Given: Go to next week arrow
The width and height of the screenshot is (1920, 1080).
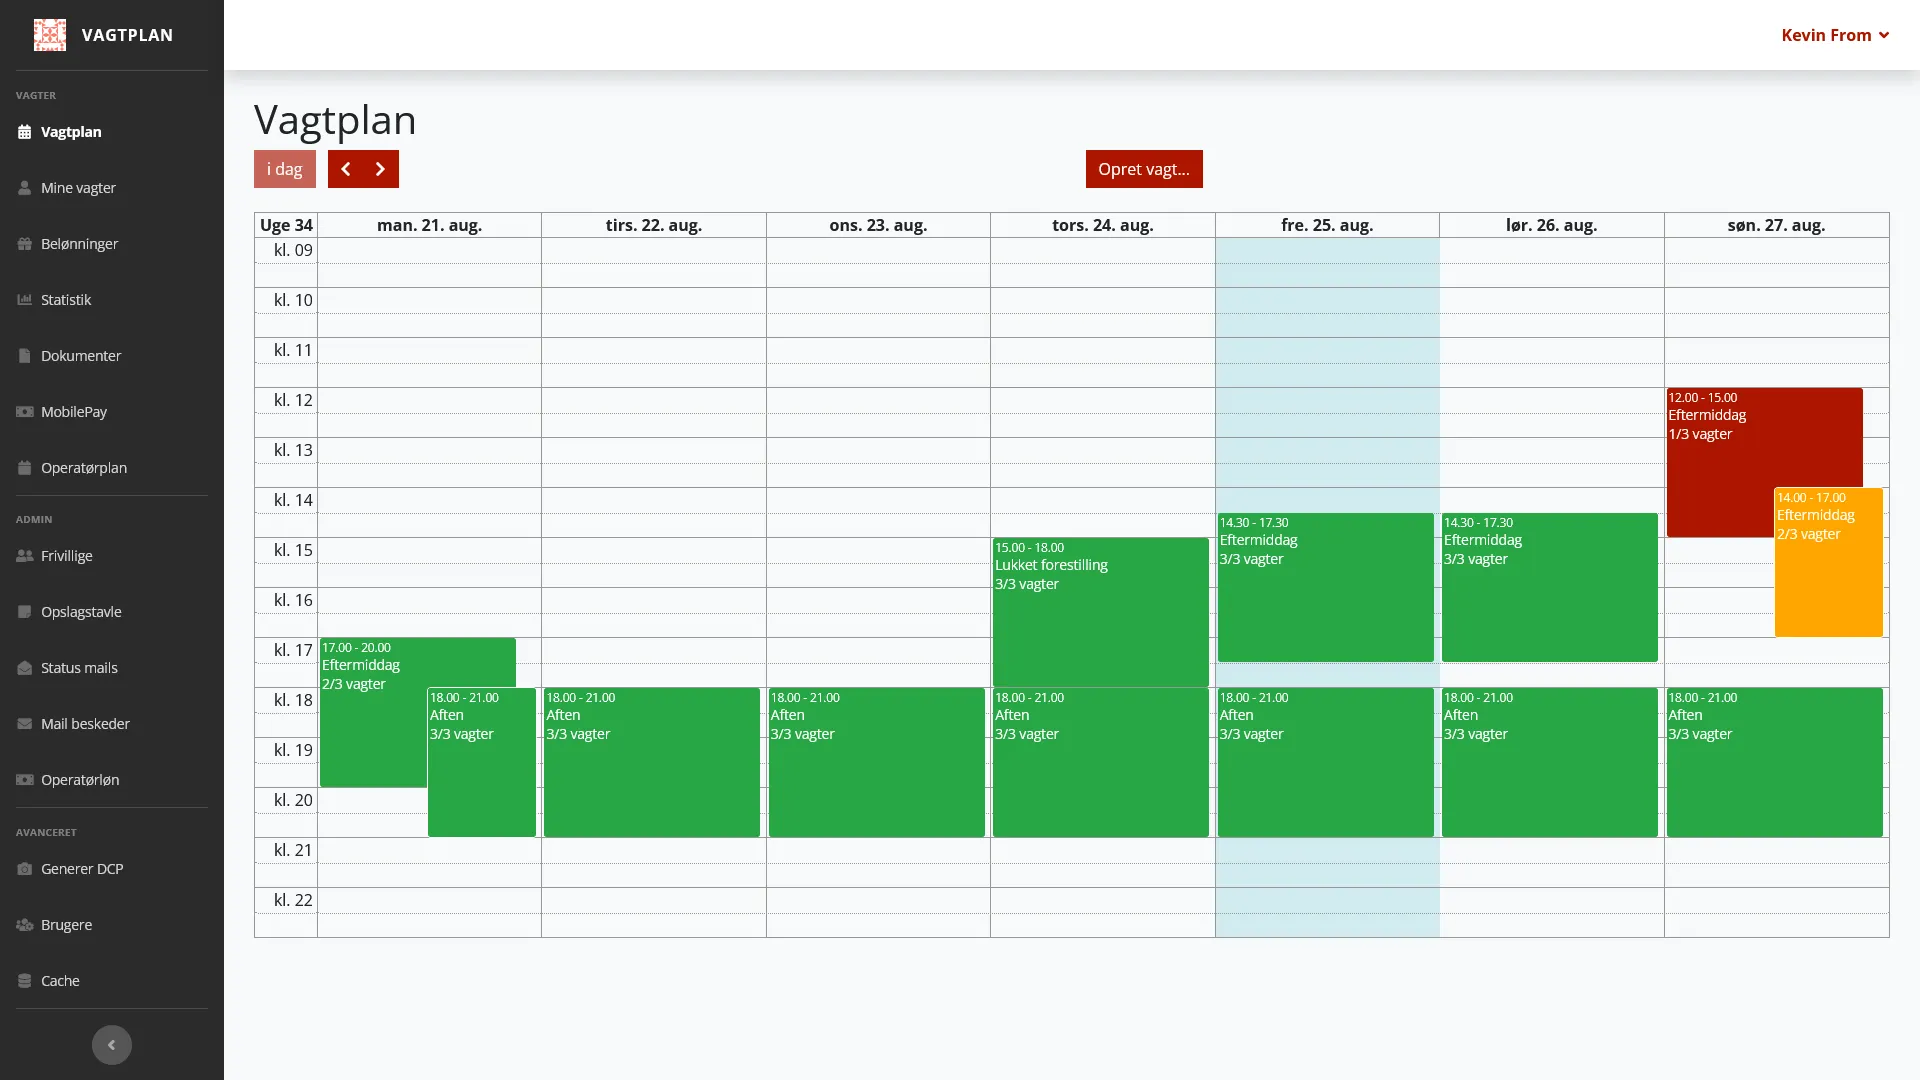Looking at the screenshot, I should coord(381,169).
